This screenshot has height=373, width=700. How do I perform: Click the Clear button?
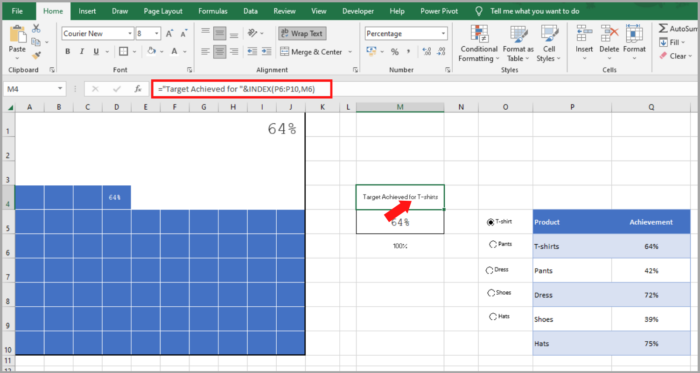click(x=676, y=56)
